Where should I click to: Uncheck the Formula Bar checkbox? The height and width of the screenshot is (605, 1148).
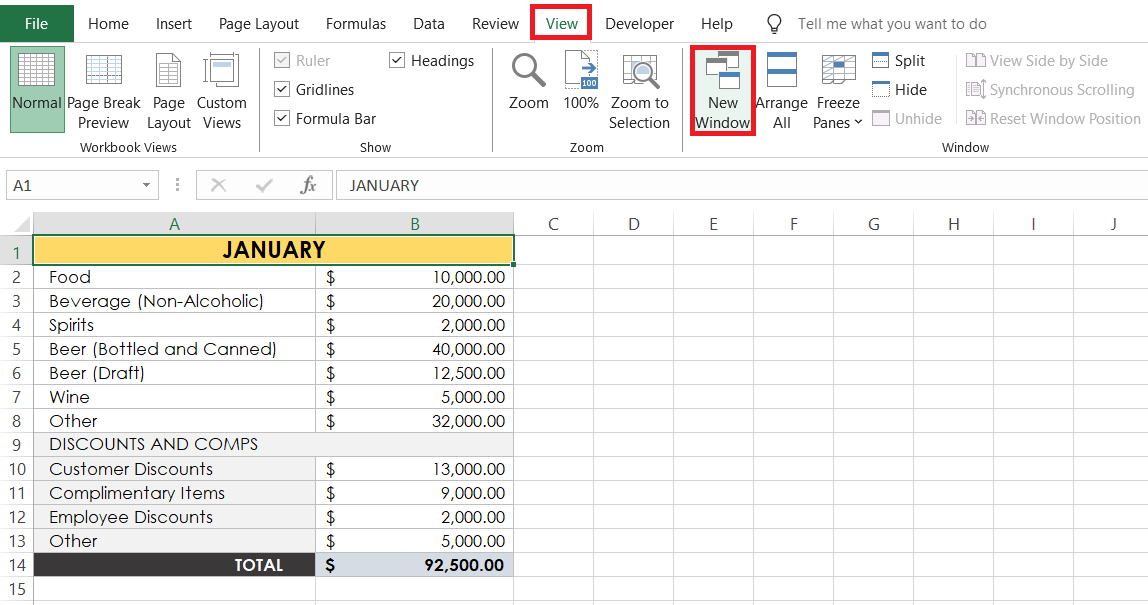click(x=282, y=118)
